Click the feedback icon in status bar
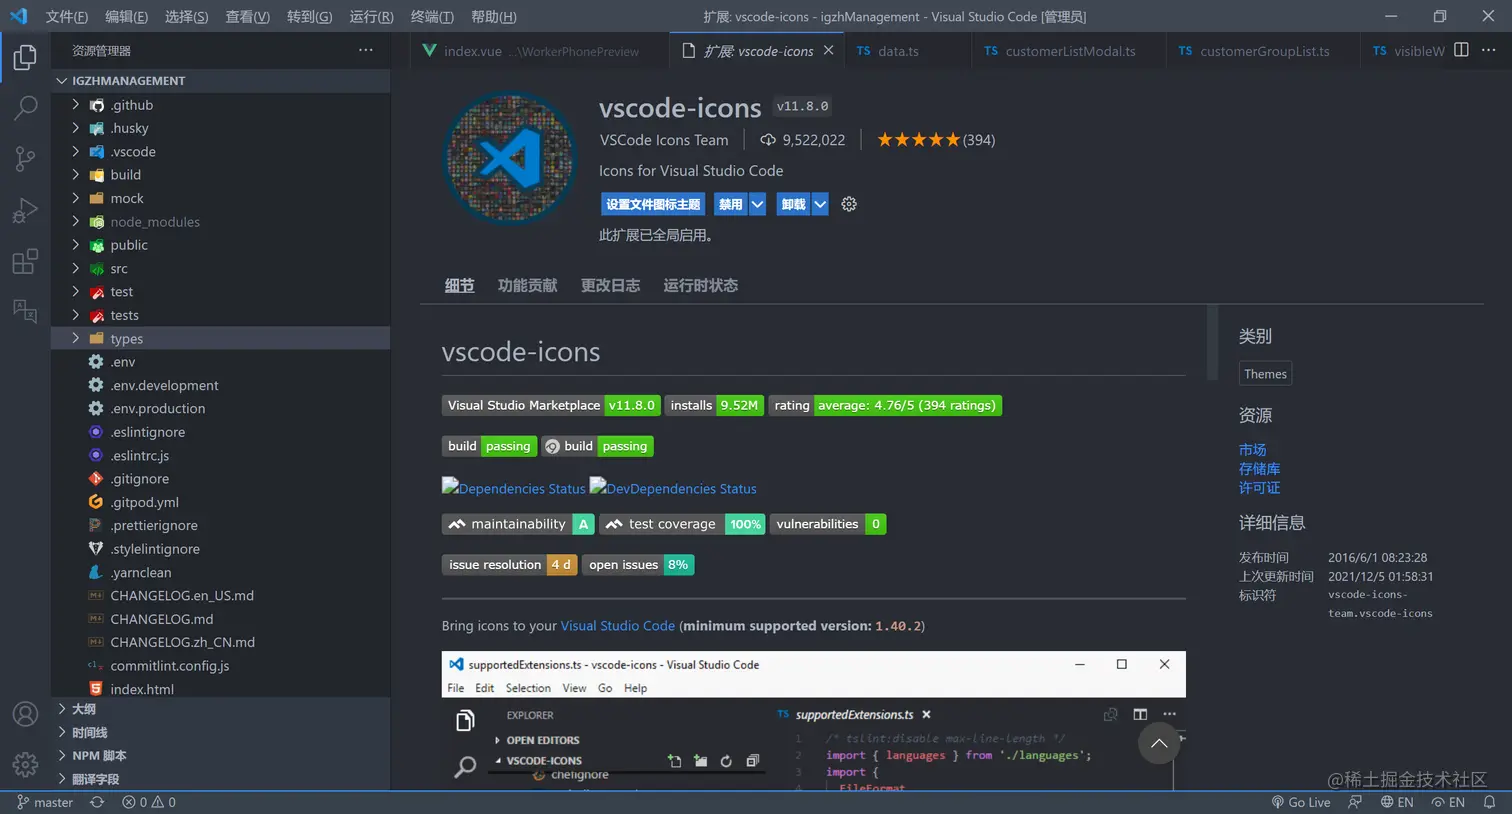1512x814 pixels. 1355,802
